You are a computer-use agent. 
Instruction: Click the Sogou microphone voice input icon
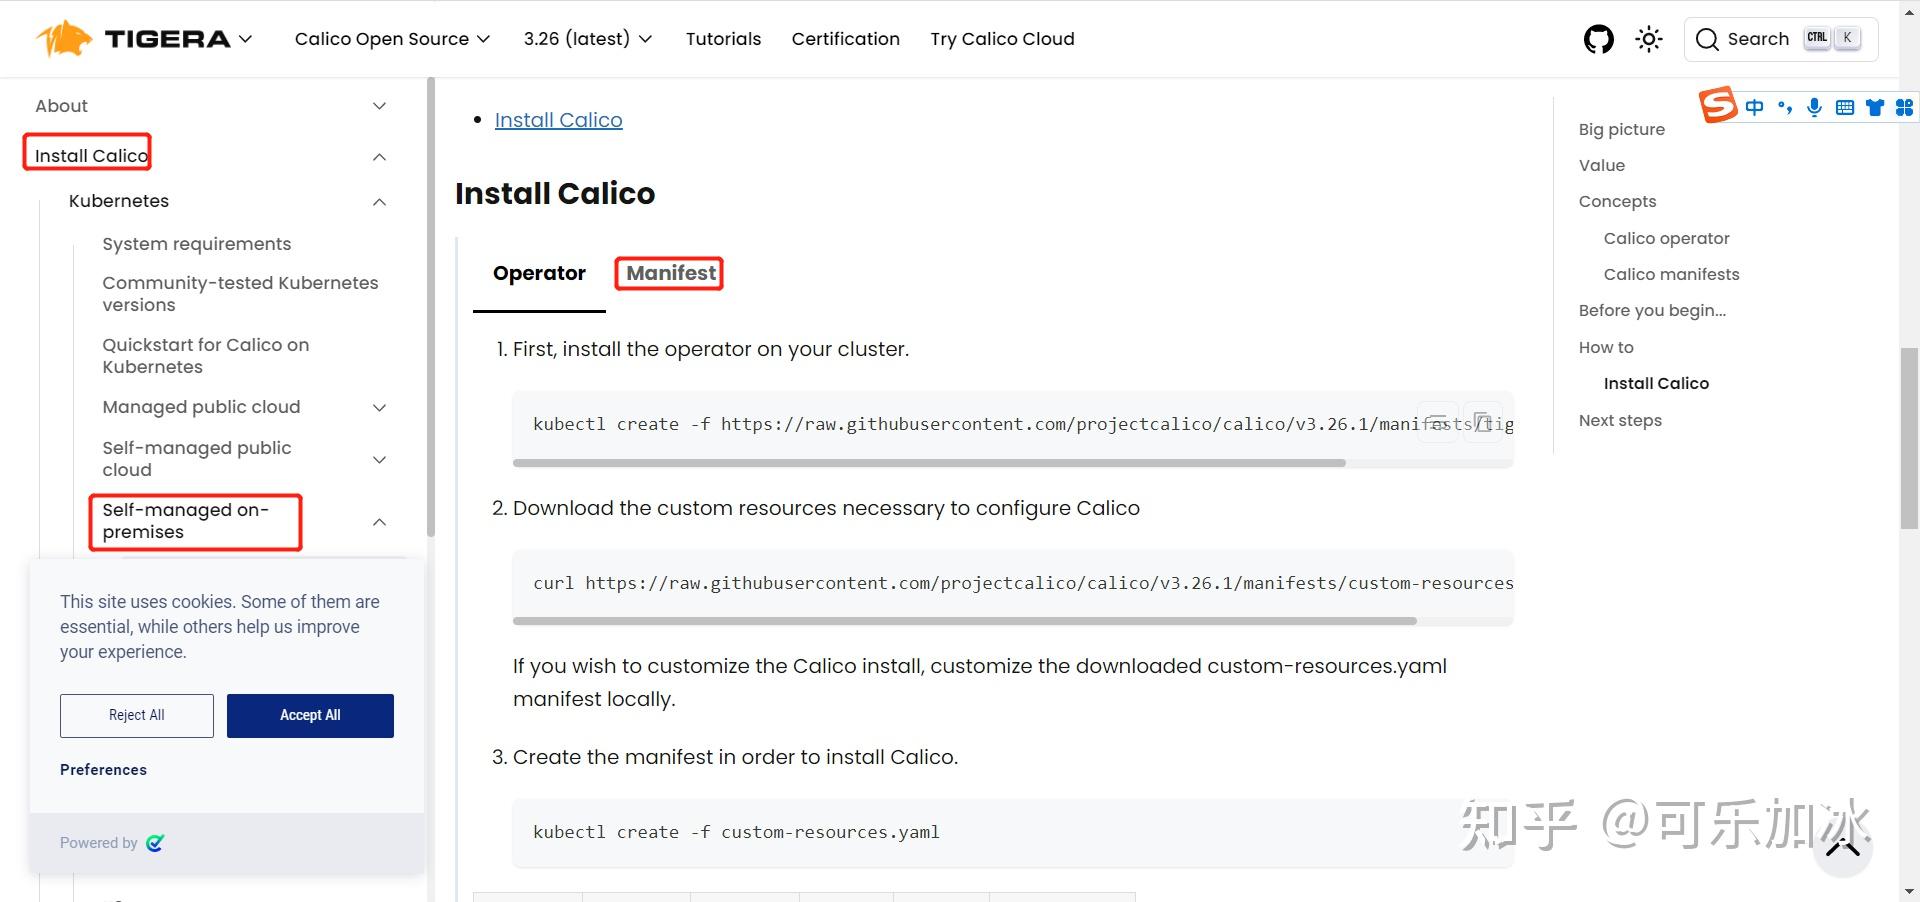tap(1814, 107)
